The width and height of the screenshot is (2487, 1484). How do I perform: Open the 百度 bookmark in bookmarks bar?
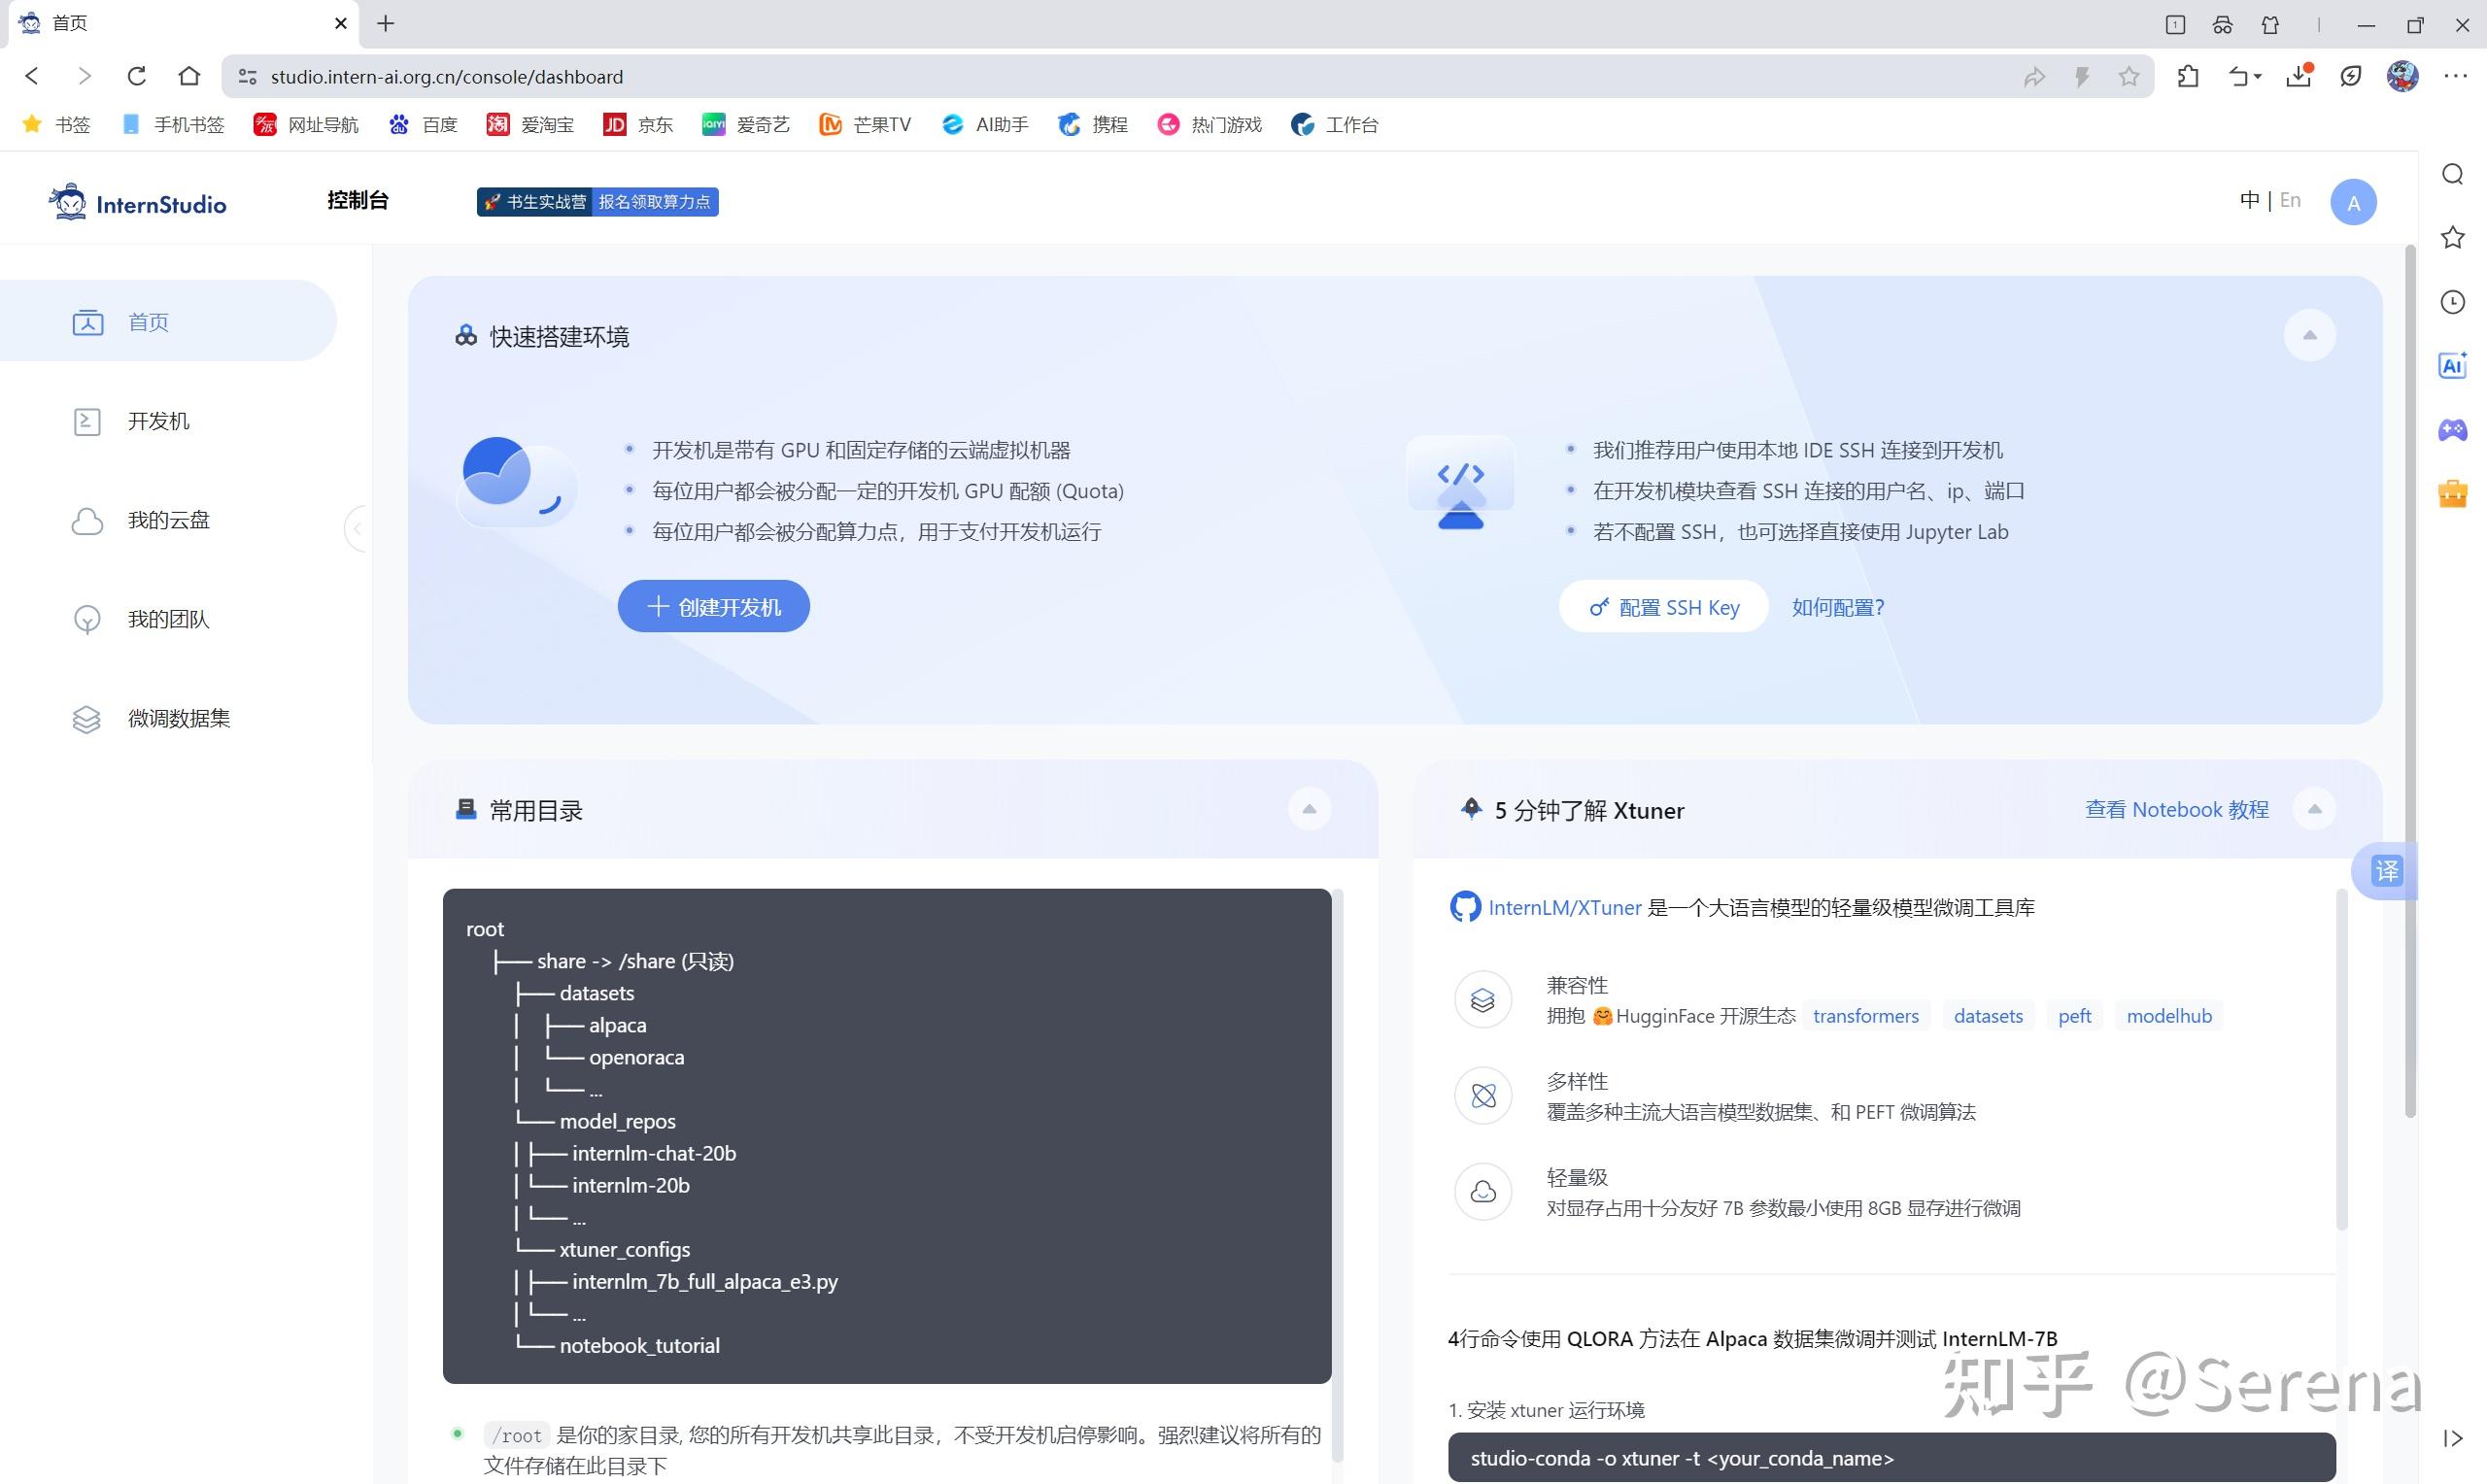click(424, 124)
